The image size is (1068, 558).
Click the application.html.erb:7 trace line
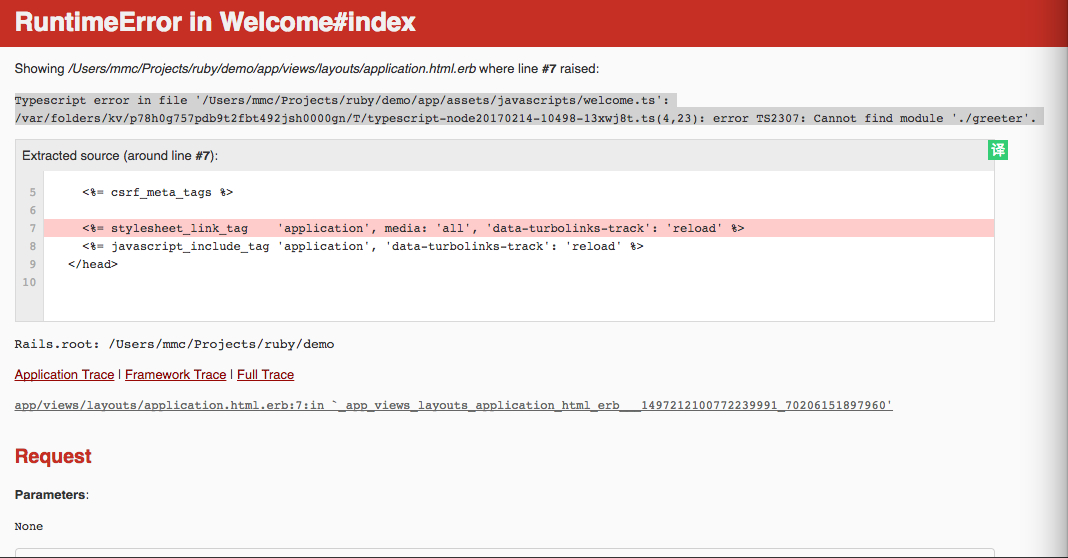[454, 405]
